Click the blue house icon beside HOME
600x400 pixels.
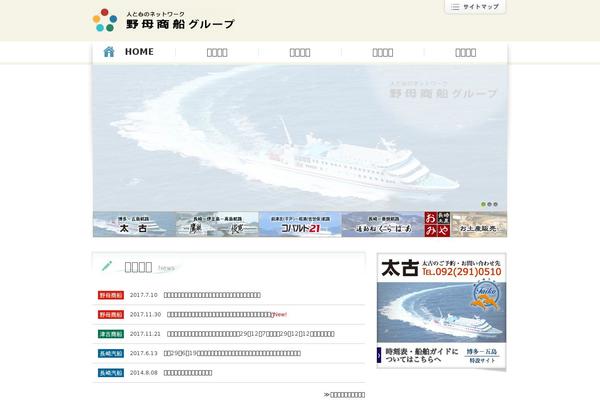[x=109, y=52]
